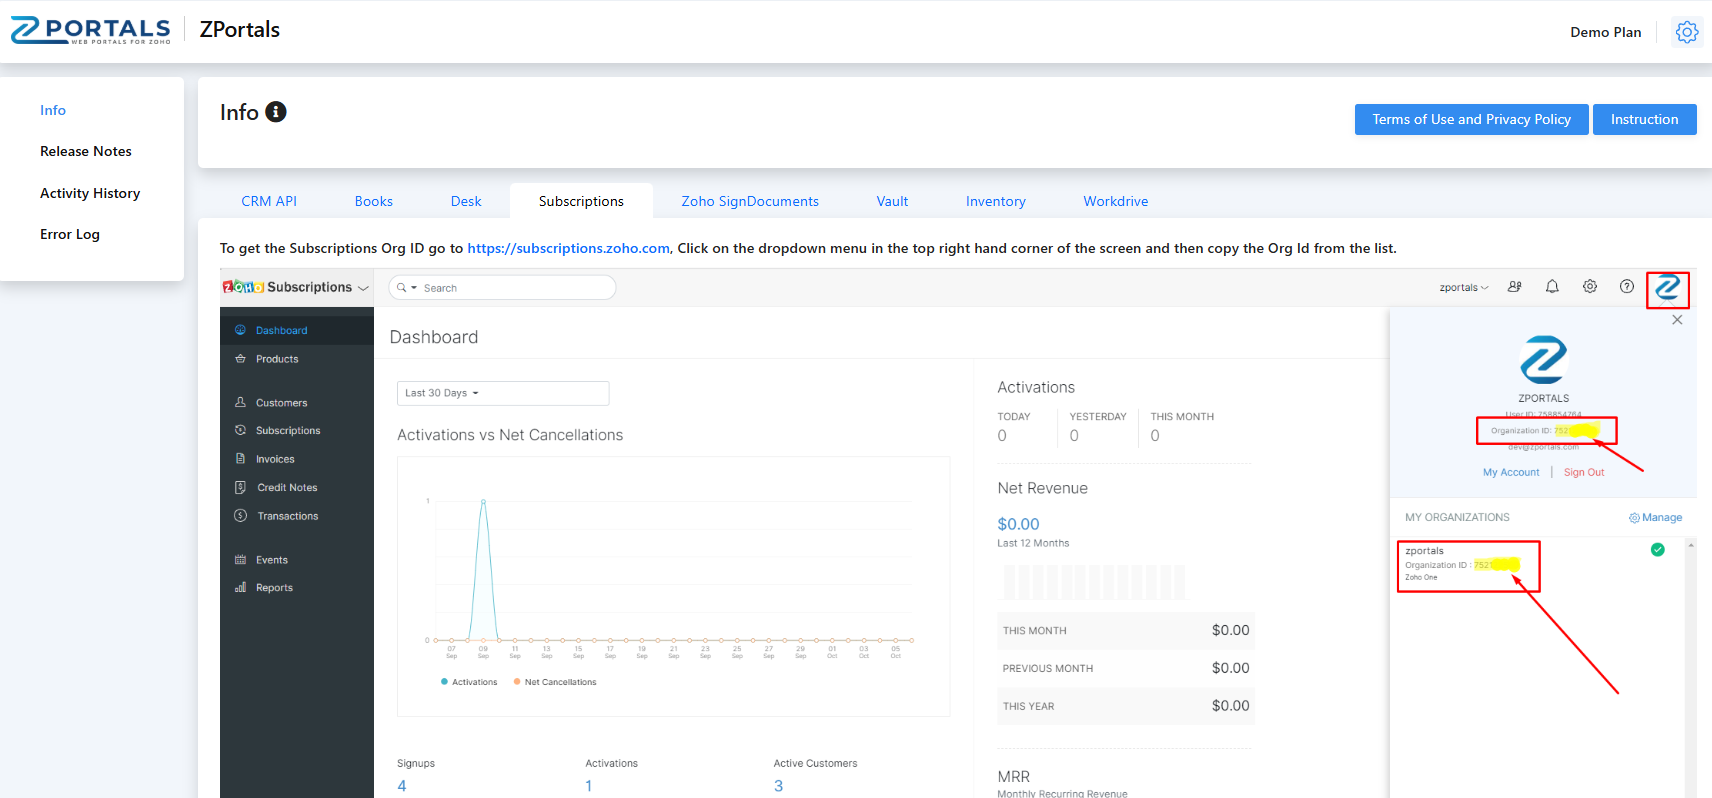Screen dimensions: 1712x798
Task: Open the help question mark icon
Action: click(x=1627, y=287)
